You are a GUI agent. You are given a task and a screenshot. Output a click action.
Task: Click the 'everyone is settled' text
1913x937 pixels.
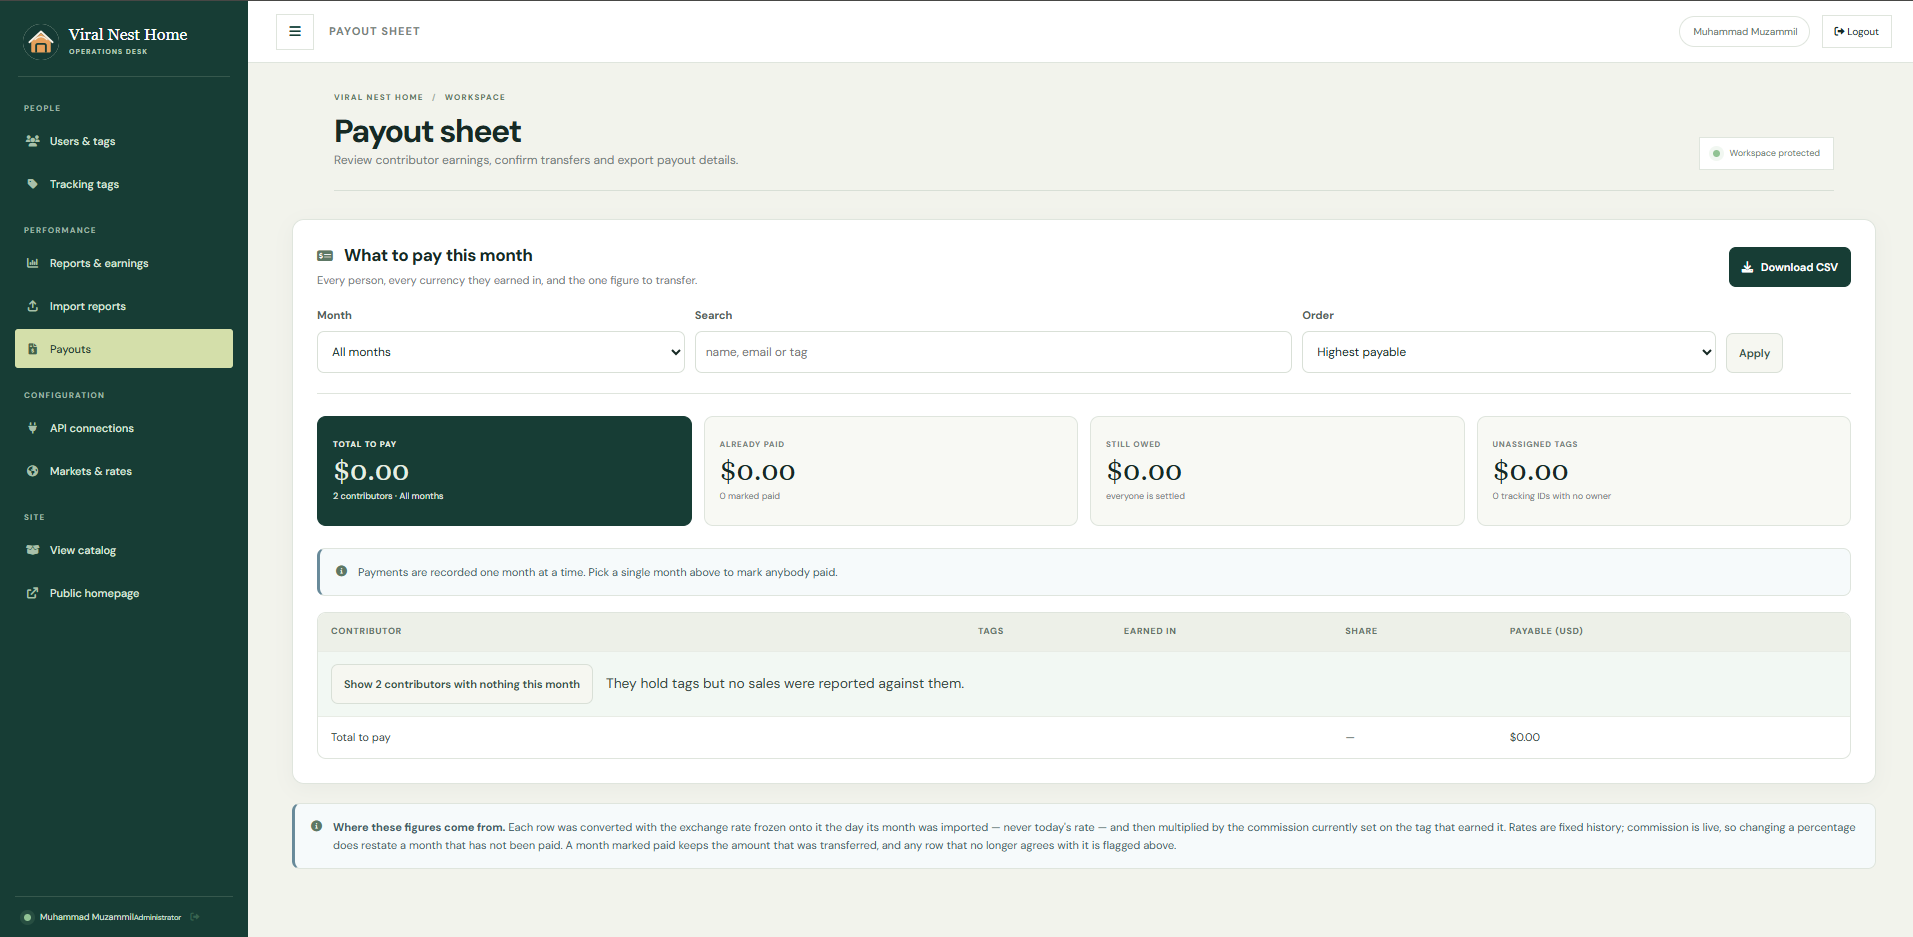pos(1145,496)
